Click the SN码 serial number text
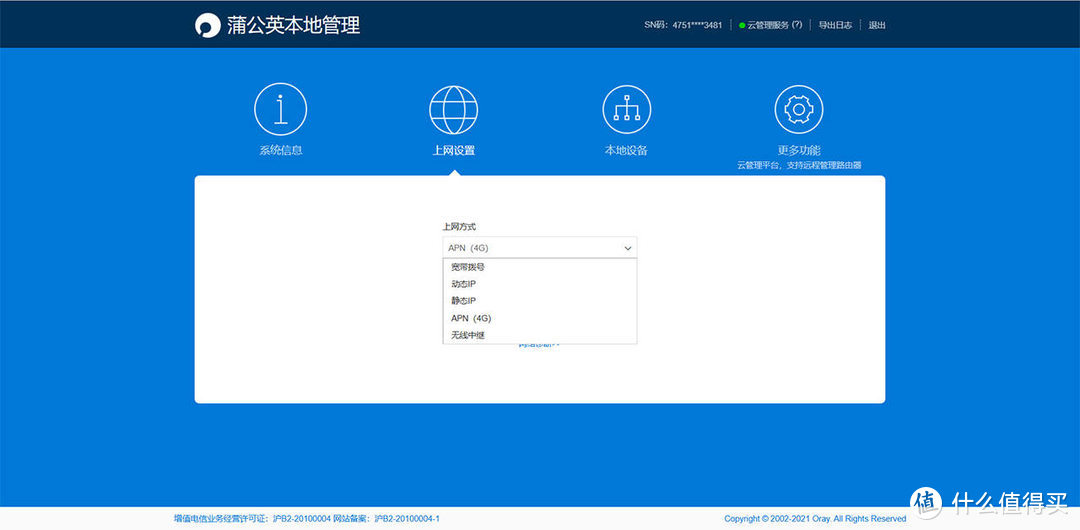 click(683, 25)
